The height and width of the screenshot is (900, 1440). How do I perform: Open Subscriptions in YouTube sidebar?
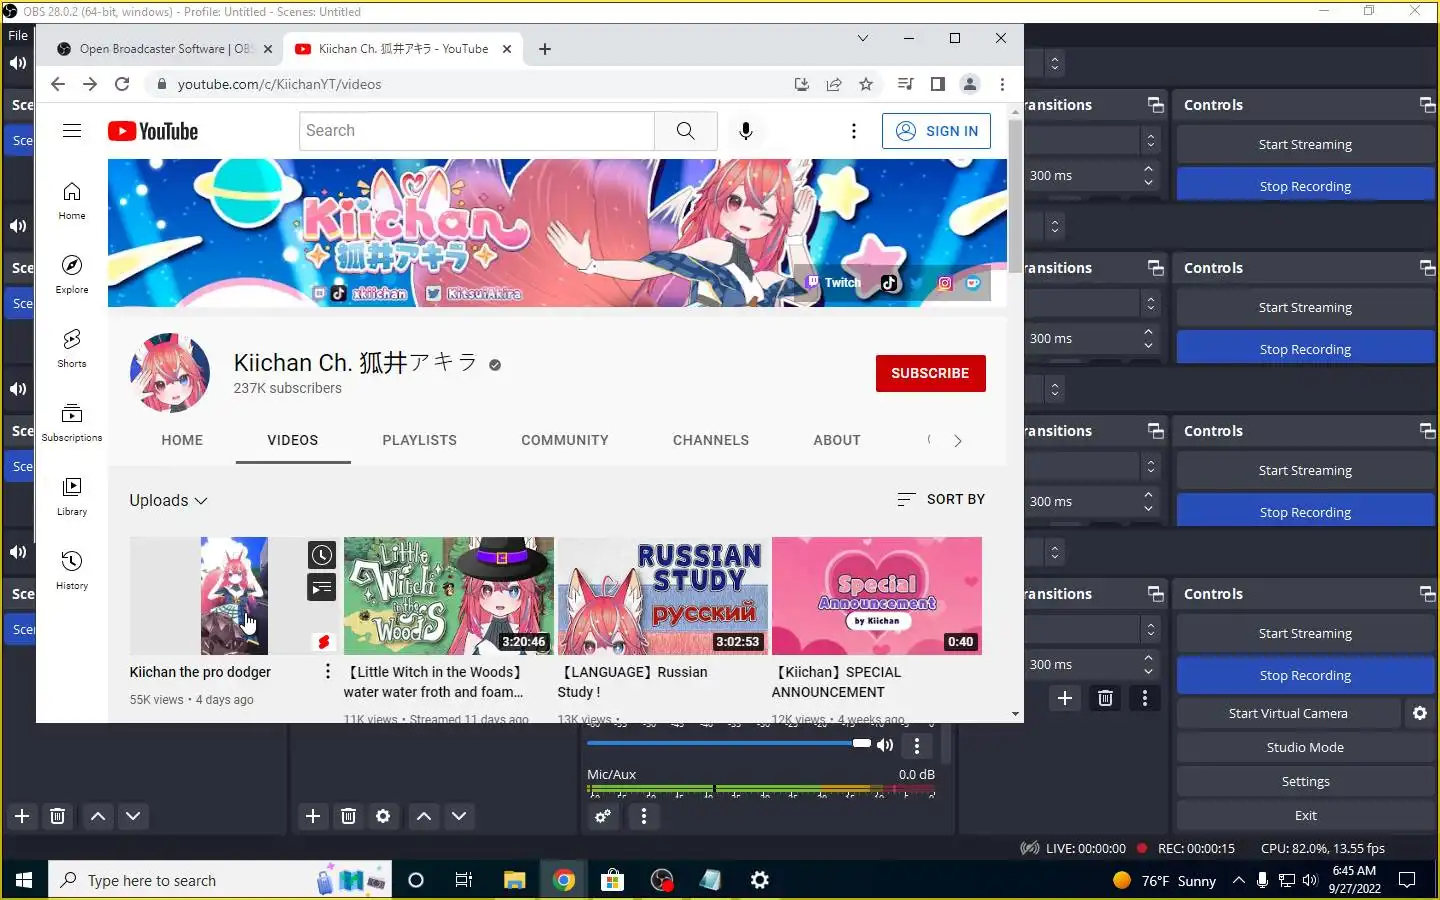point(72,422)
